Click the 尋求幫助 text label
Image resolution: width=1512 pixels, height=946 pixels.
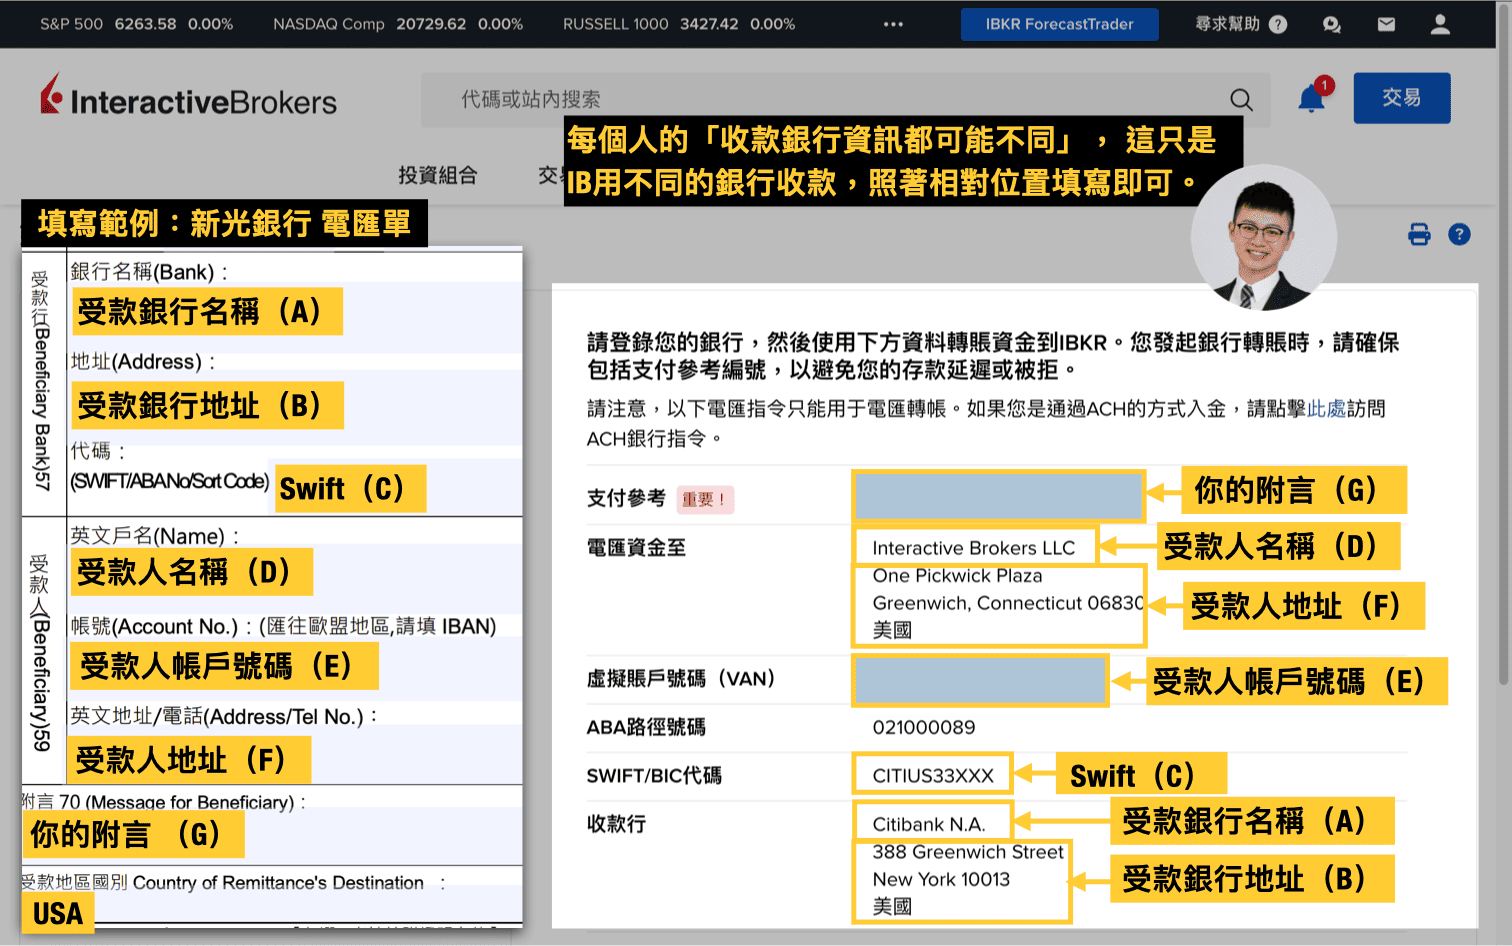(1227, 24)
